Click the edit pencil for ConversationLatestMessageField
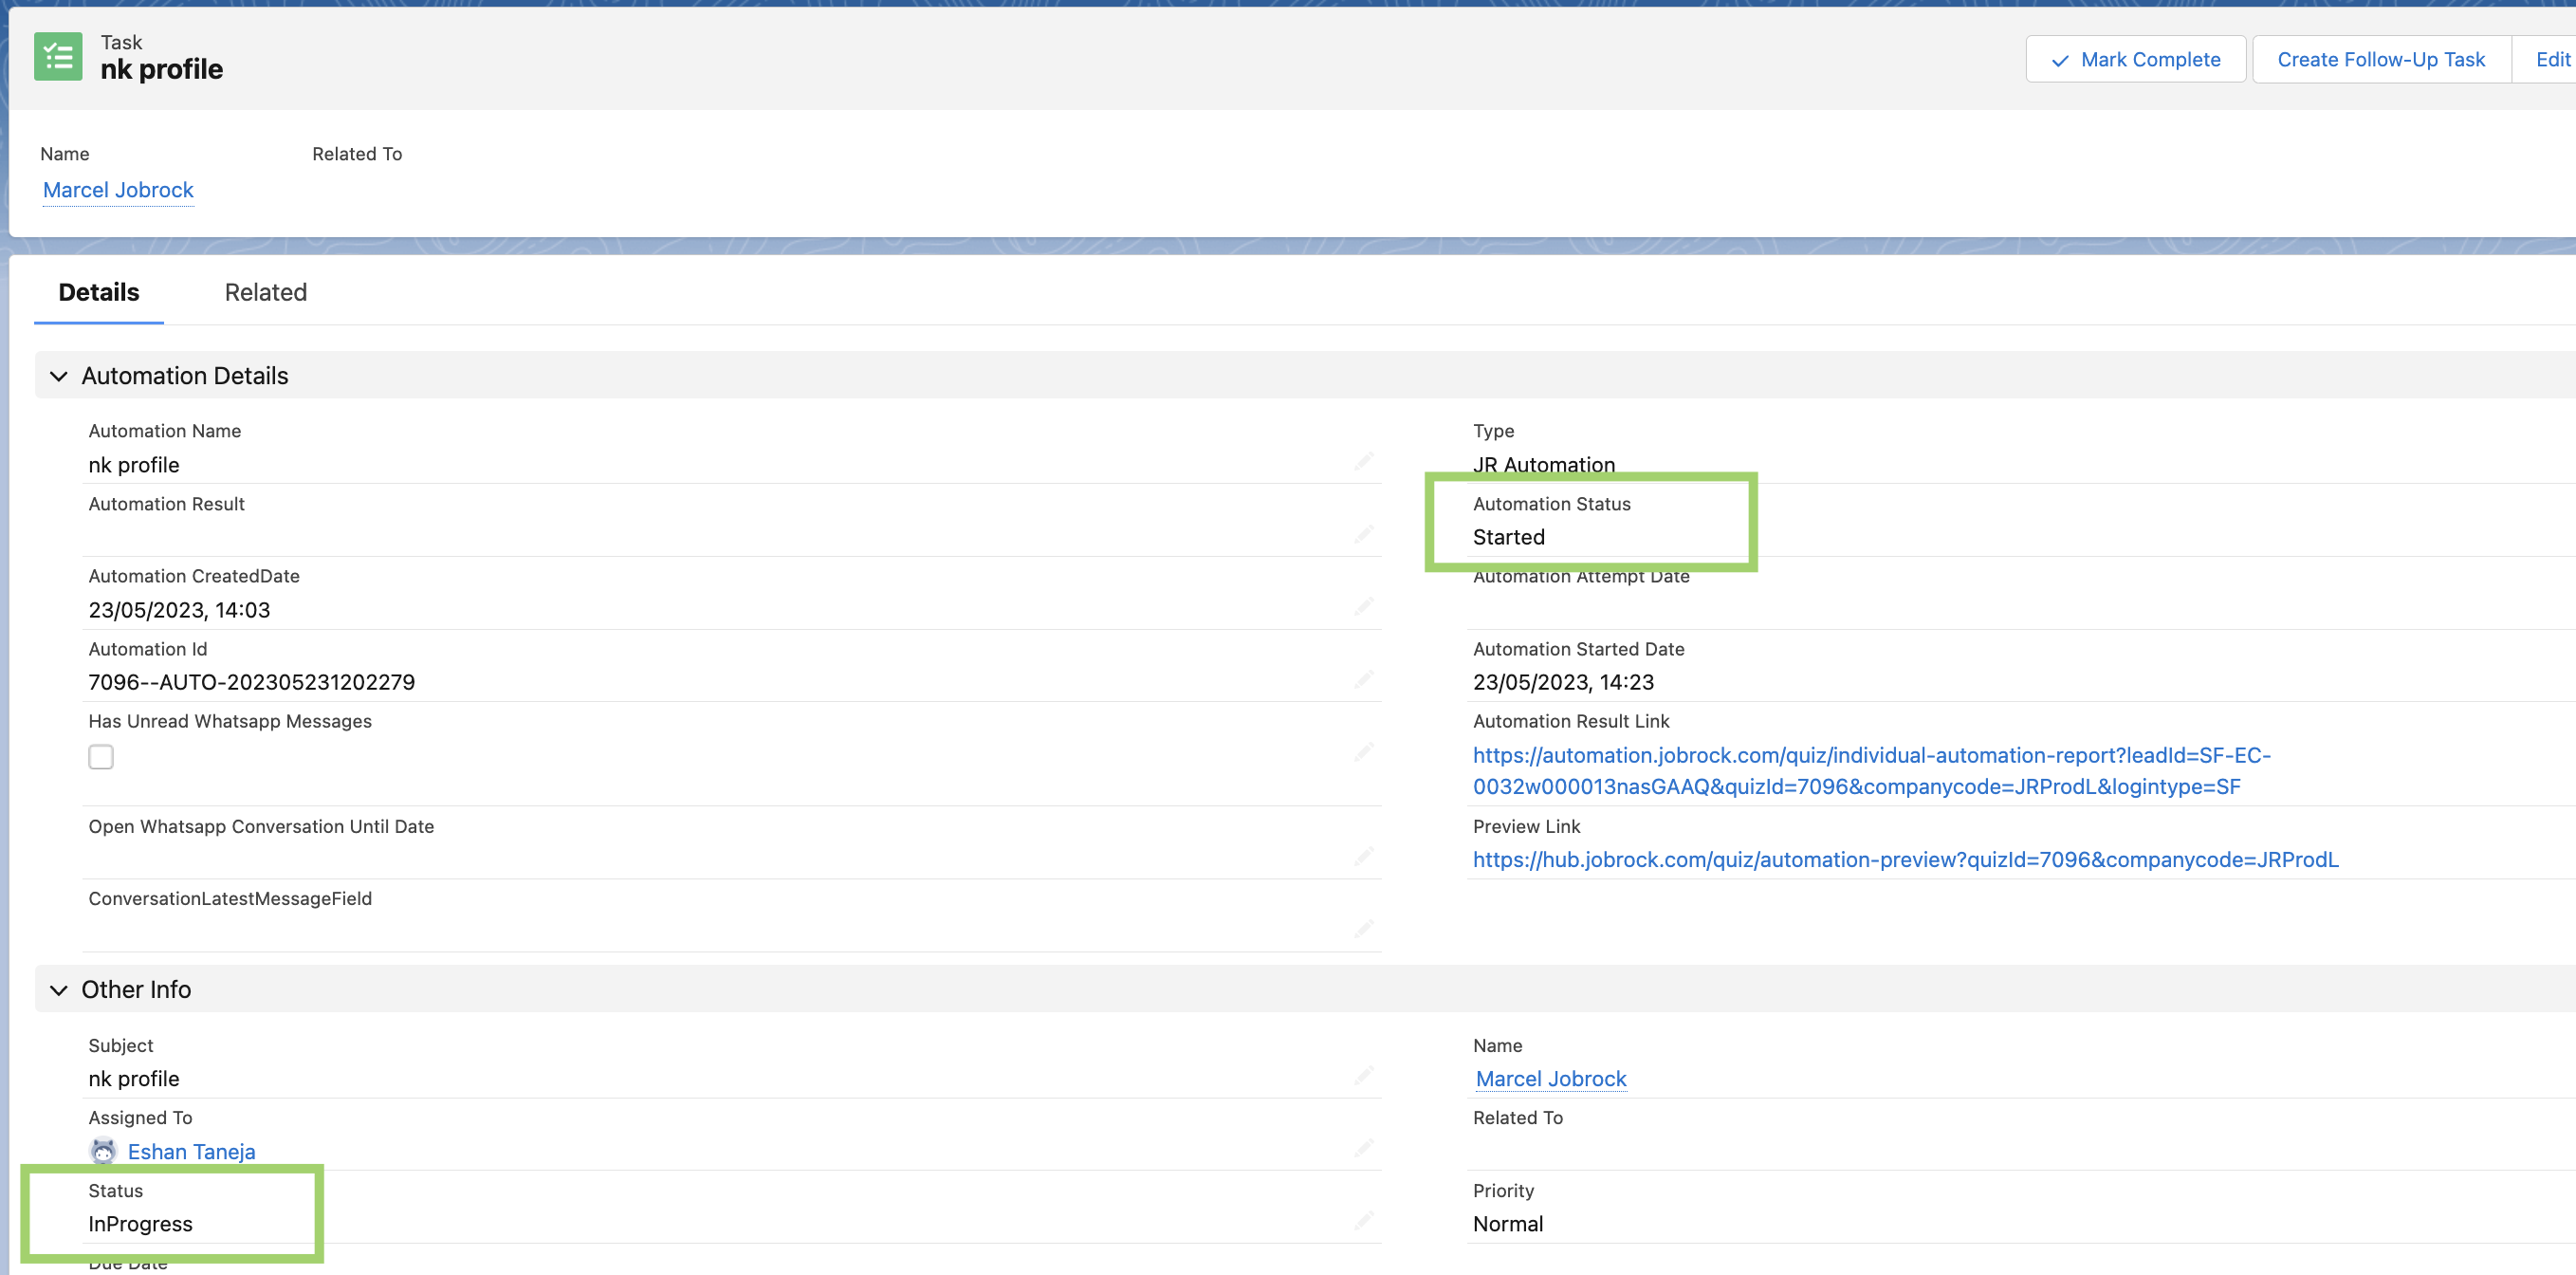Viewport: 2576px width, 1275px height. (x=1363, y=929)
